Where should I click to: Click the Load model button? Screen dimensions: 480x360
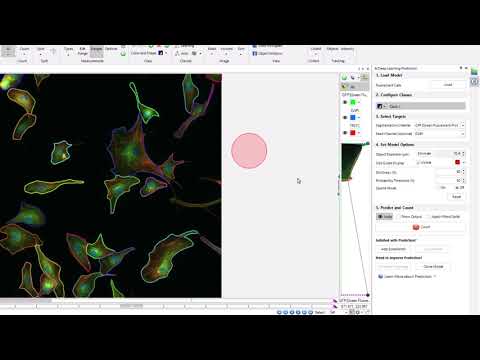point(448,85)
